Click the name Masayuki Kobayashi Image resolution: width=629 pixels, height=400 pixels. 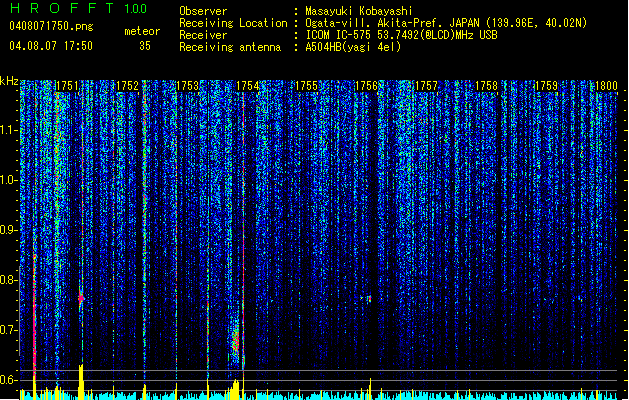coord(359,11)
